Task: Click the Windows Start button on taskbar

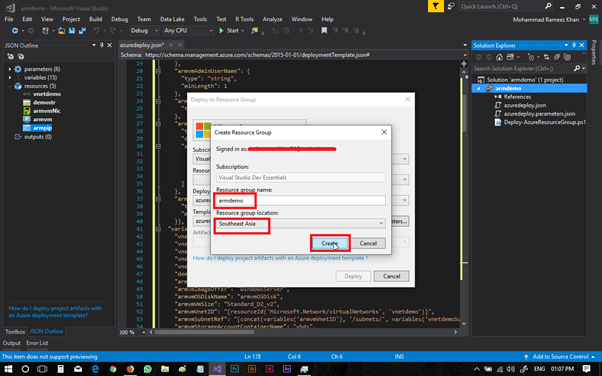Action: [x=8, y=369]
